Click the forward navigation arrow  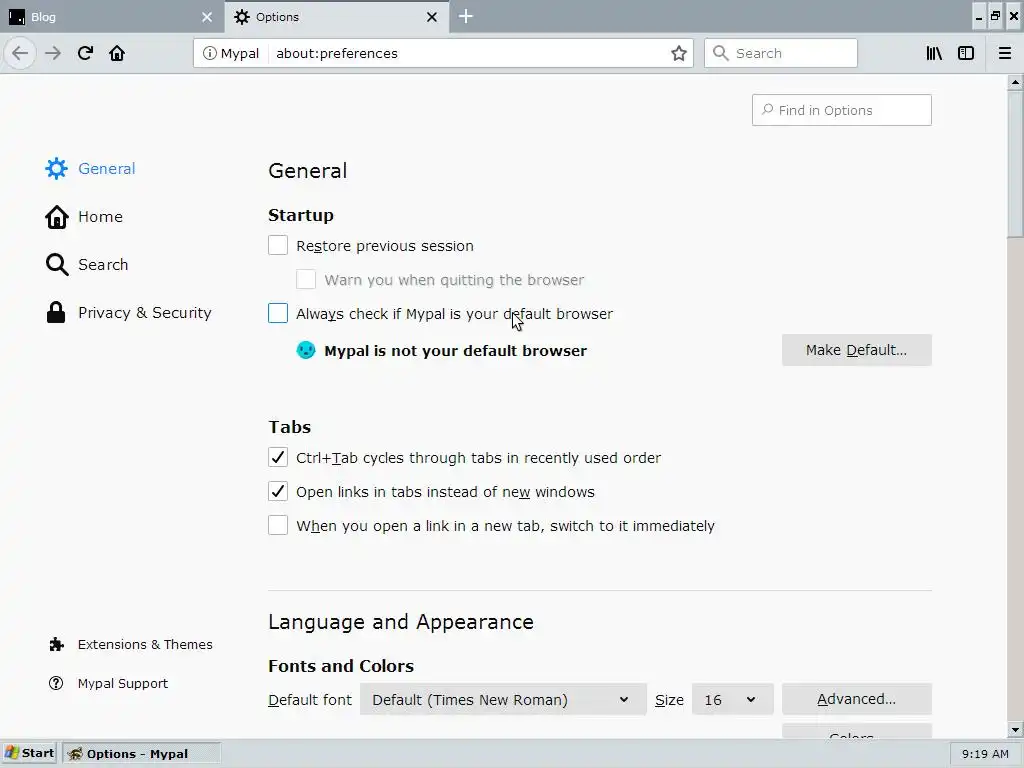[53, 53]
